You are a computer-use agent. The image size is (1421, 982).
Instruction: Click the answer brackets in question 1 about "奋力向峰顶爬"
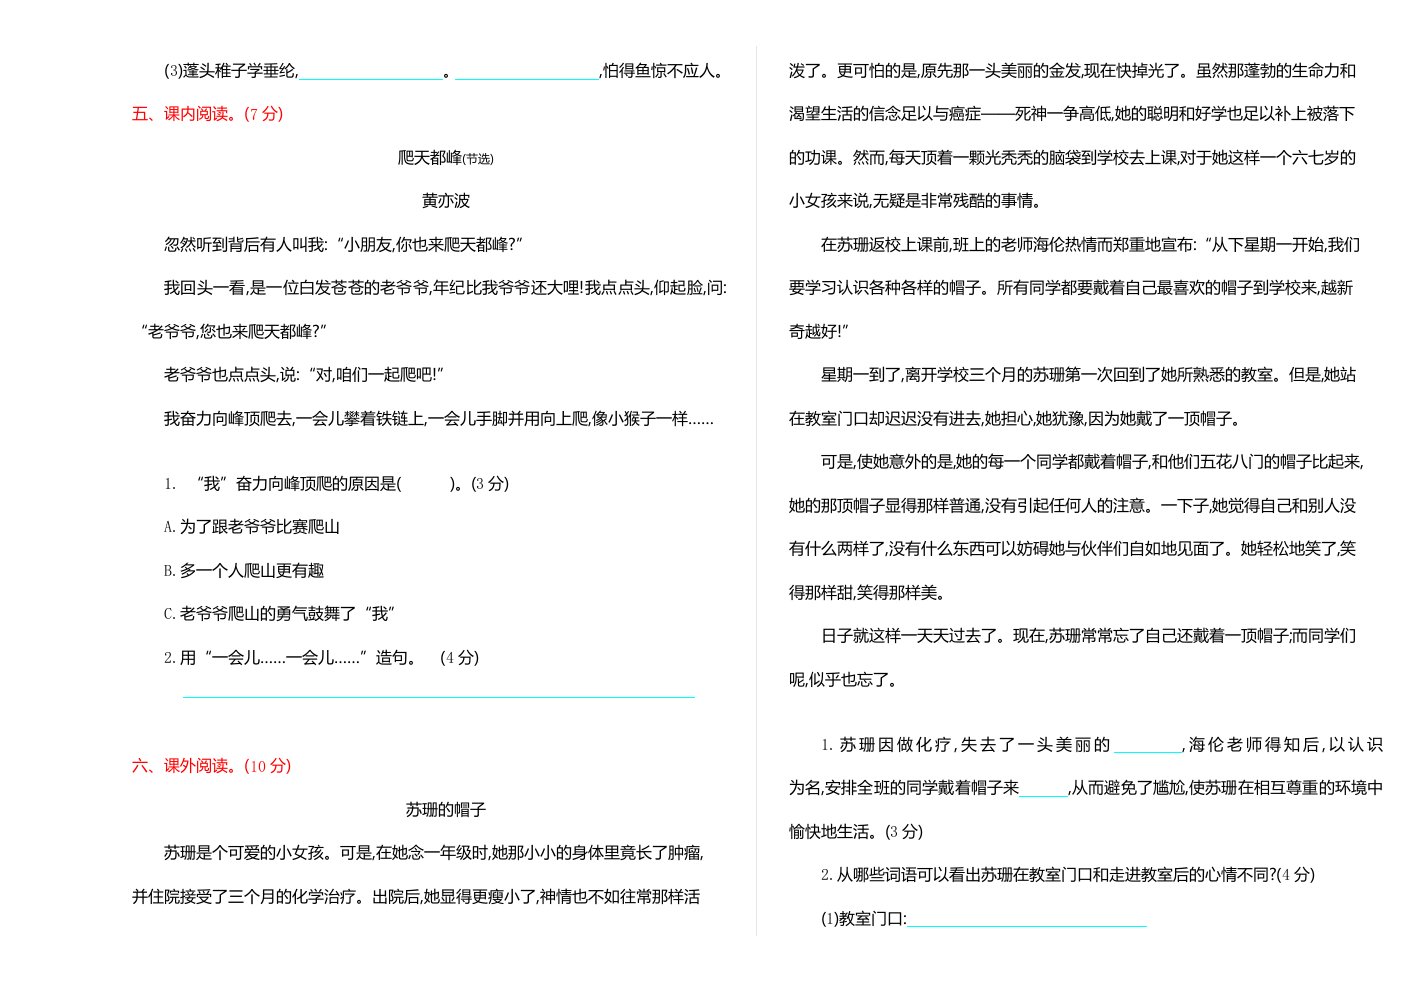pos(425,484)
